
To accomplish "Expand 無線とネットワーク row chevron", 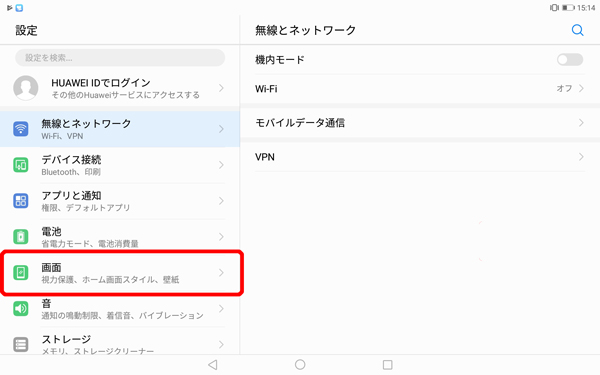I will pos(221,129).
